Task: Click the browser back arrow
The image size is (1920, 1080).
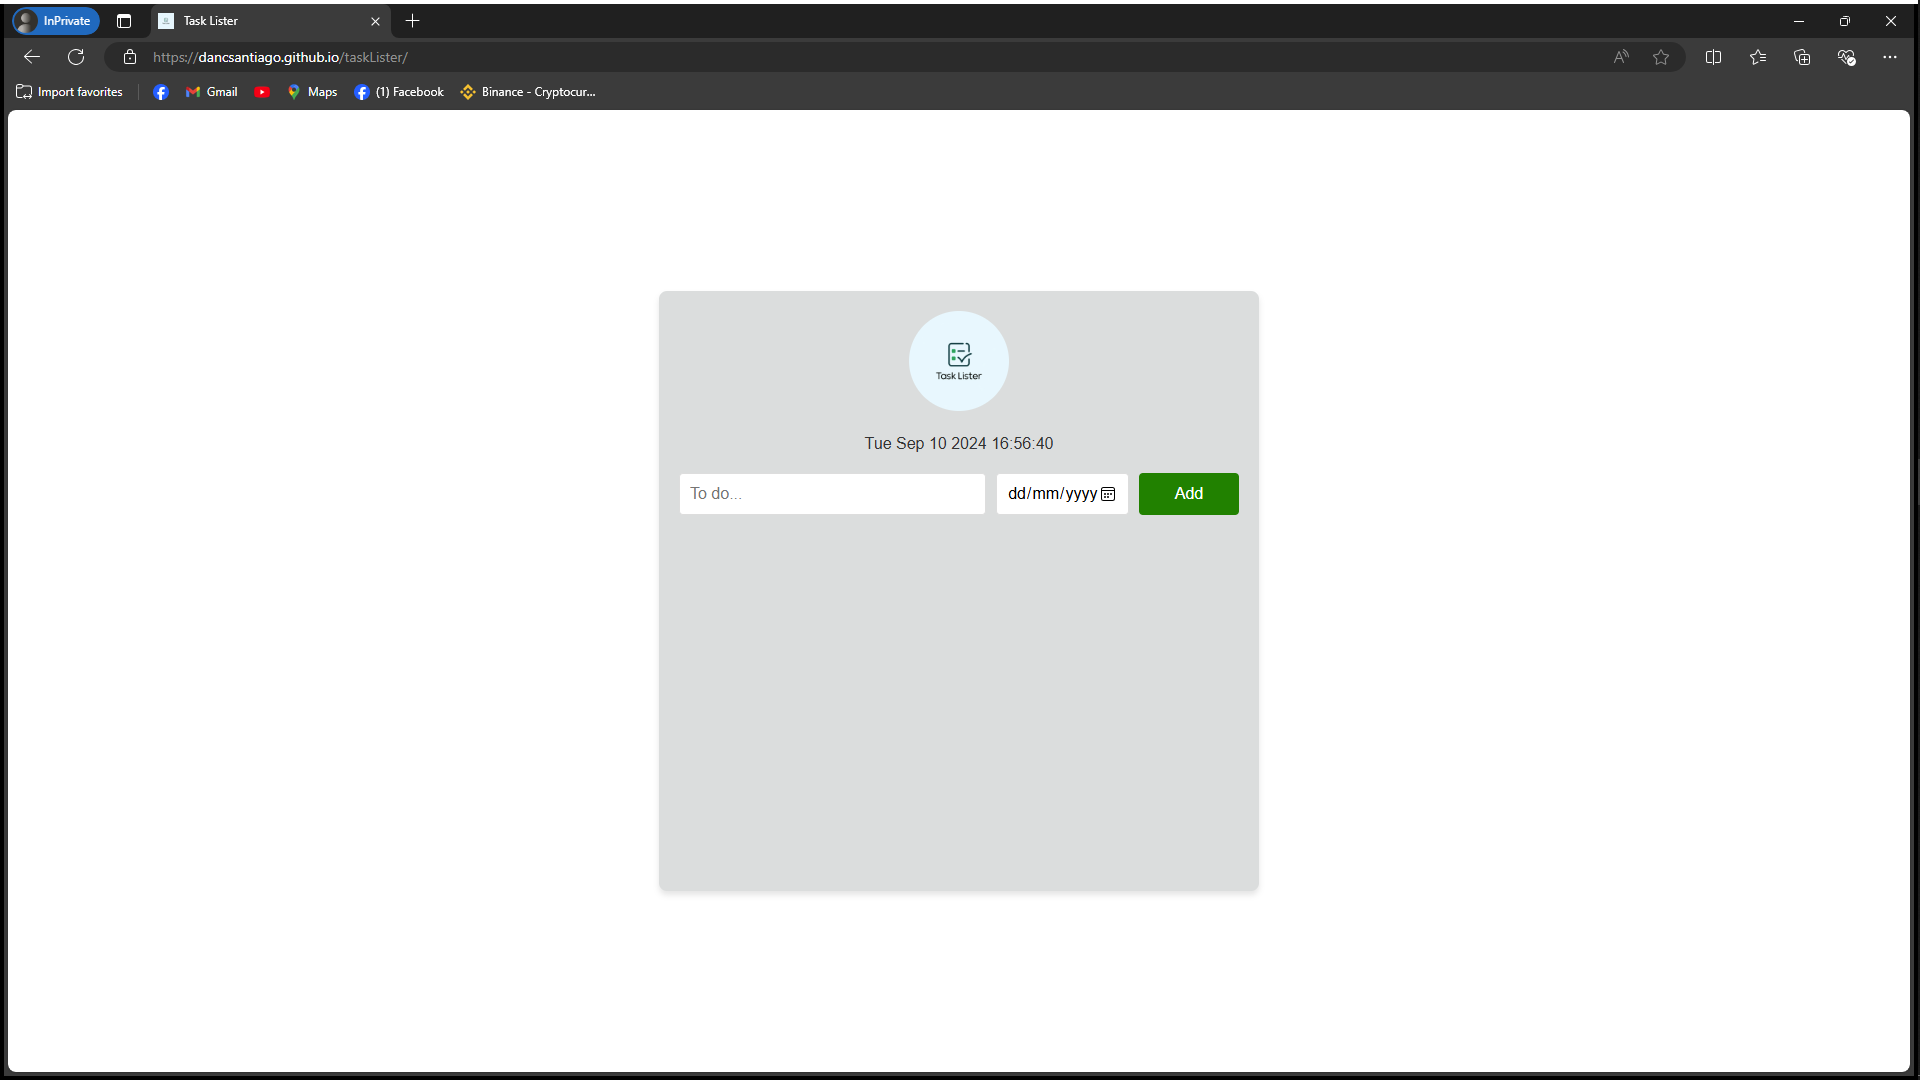Action: click(32, 57)
